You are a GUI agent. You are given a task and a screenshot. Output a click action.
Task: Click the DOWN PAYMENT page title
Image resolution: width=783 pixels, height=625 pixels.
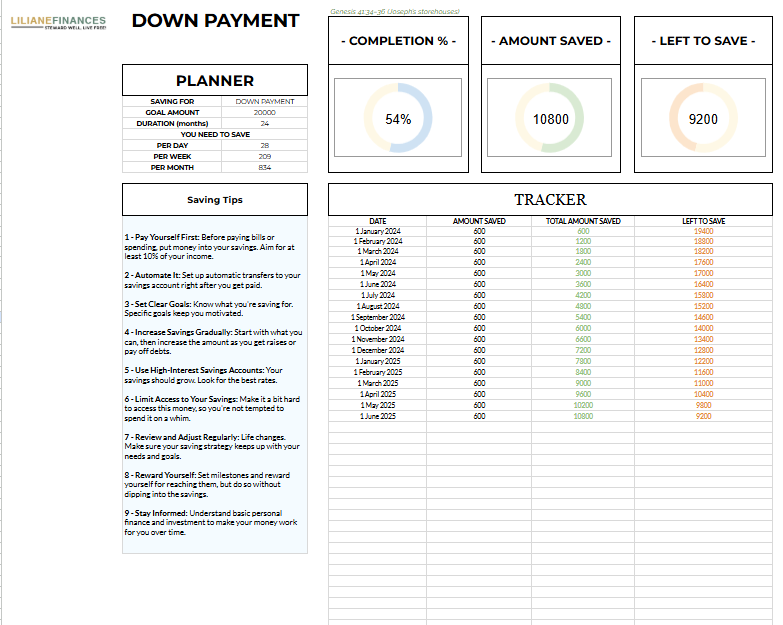click(x=215, y=21)
